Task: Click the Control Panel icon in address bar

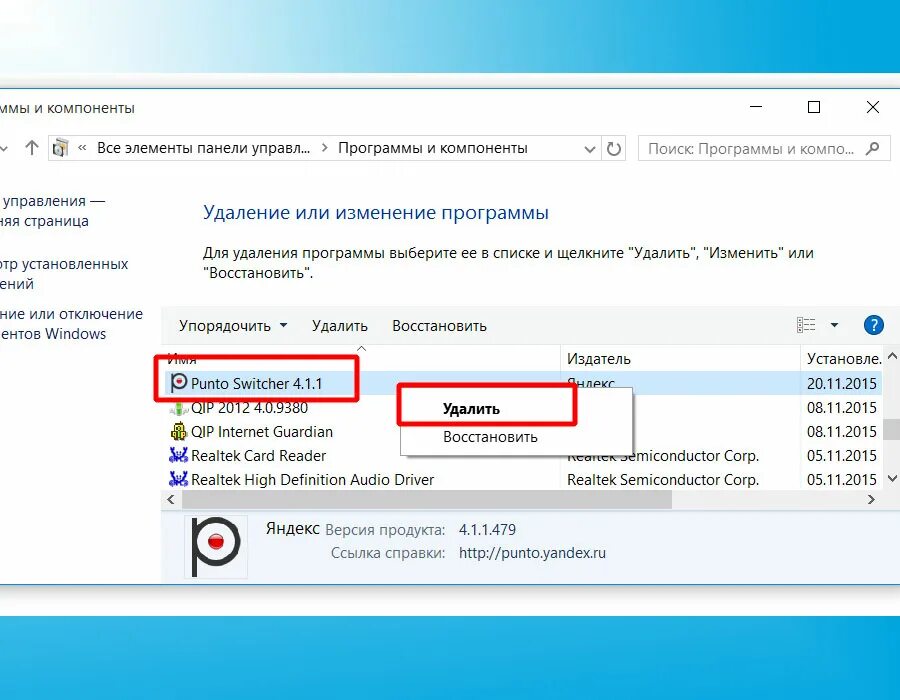Action: [x=60, y=148]
